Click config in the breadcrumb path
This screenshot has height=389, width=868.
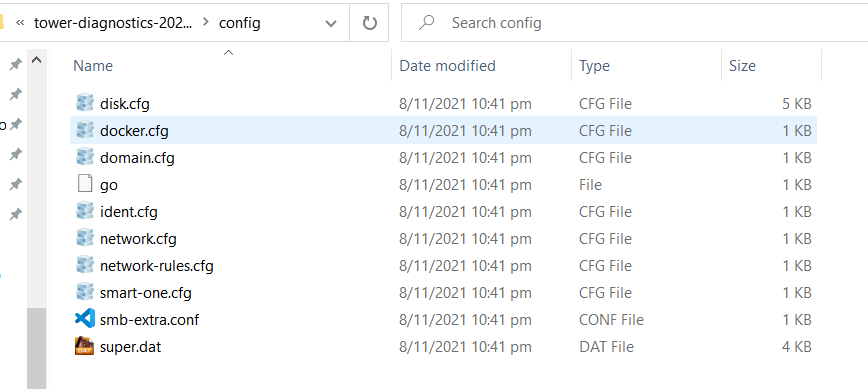(240, 23)
